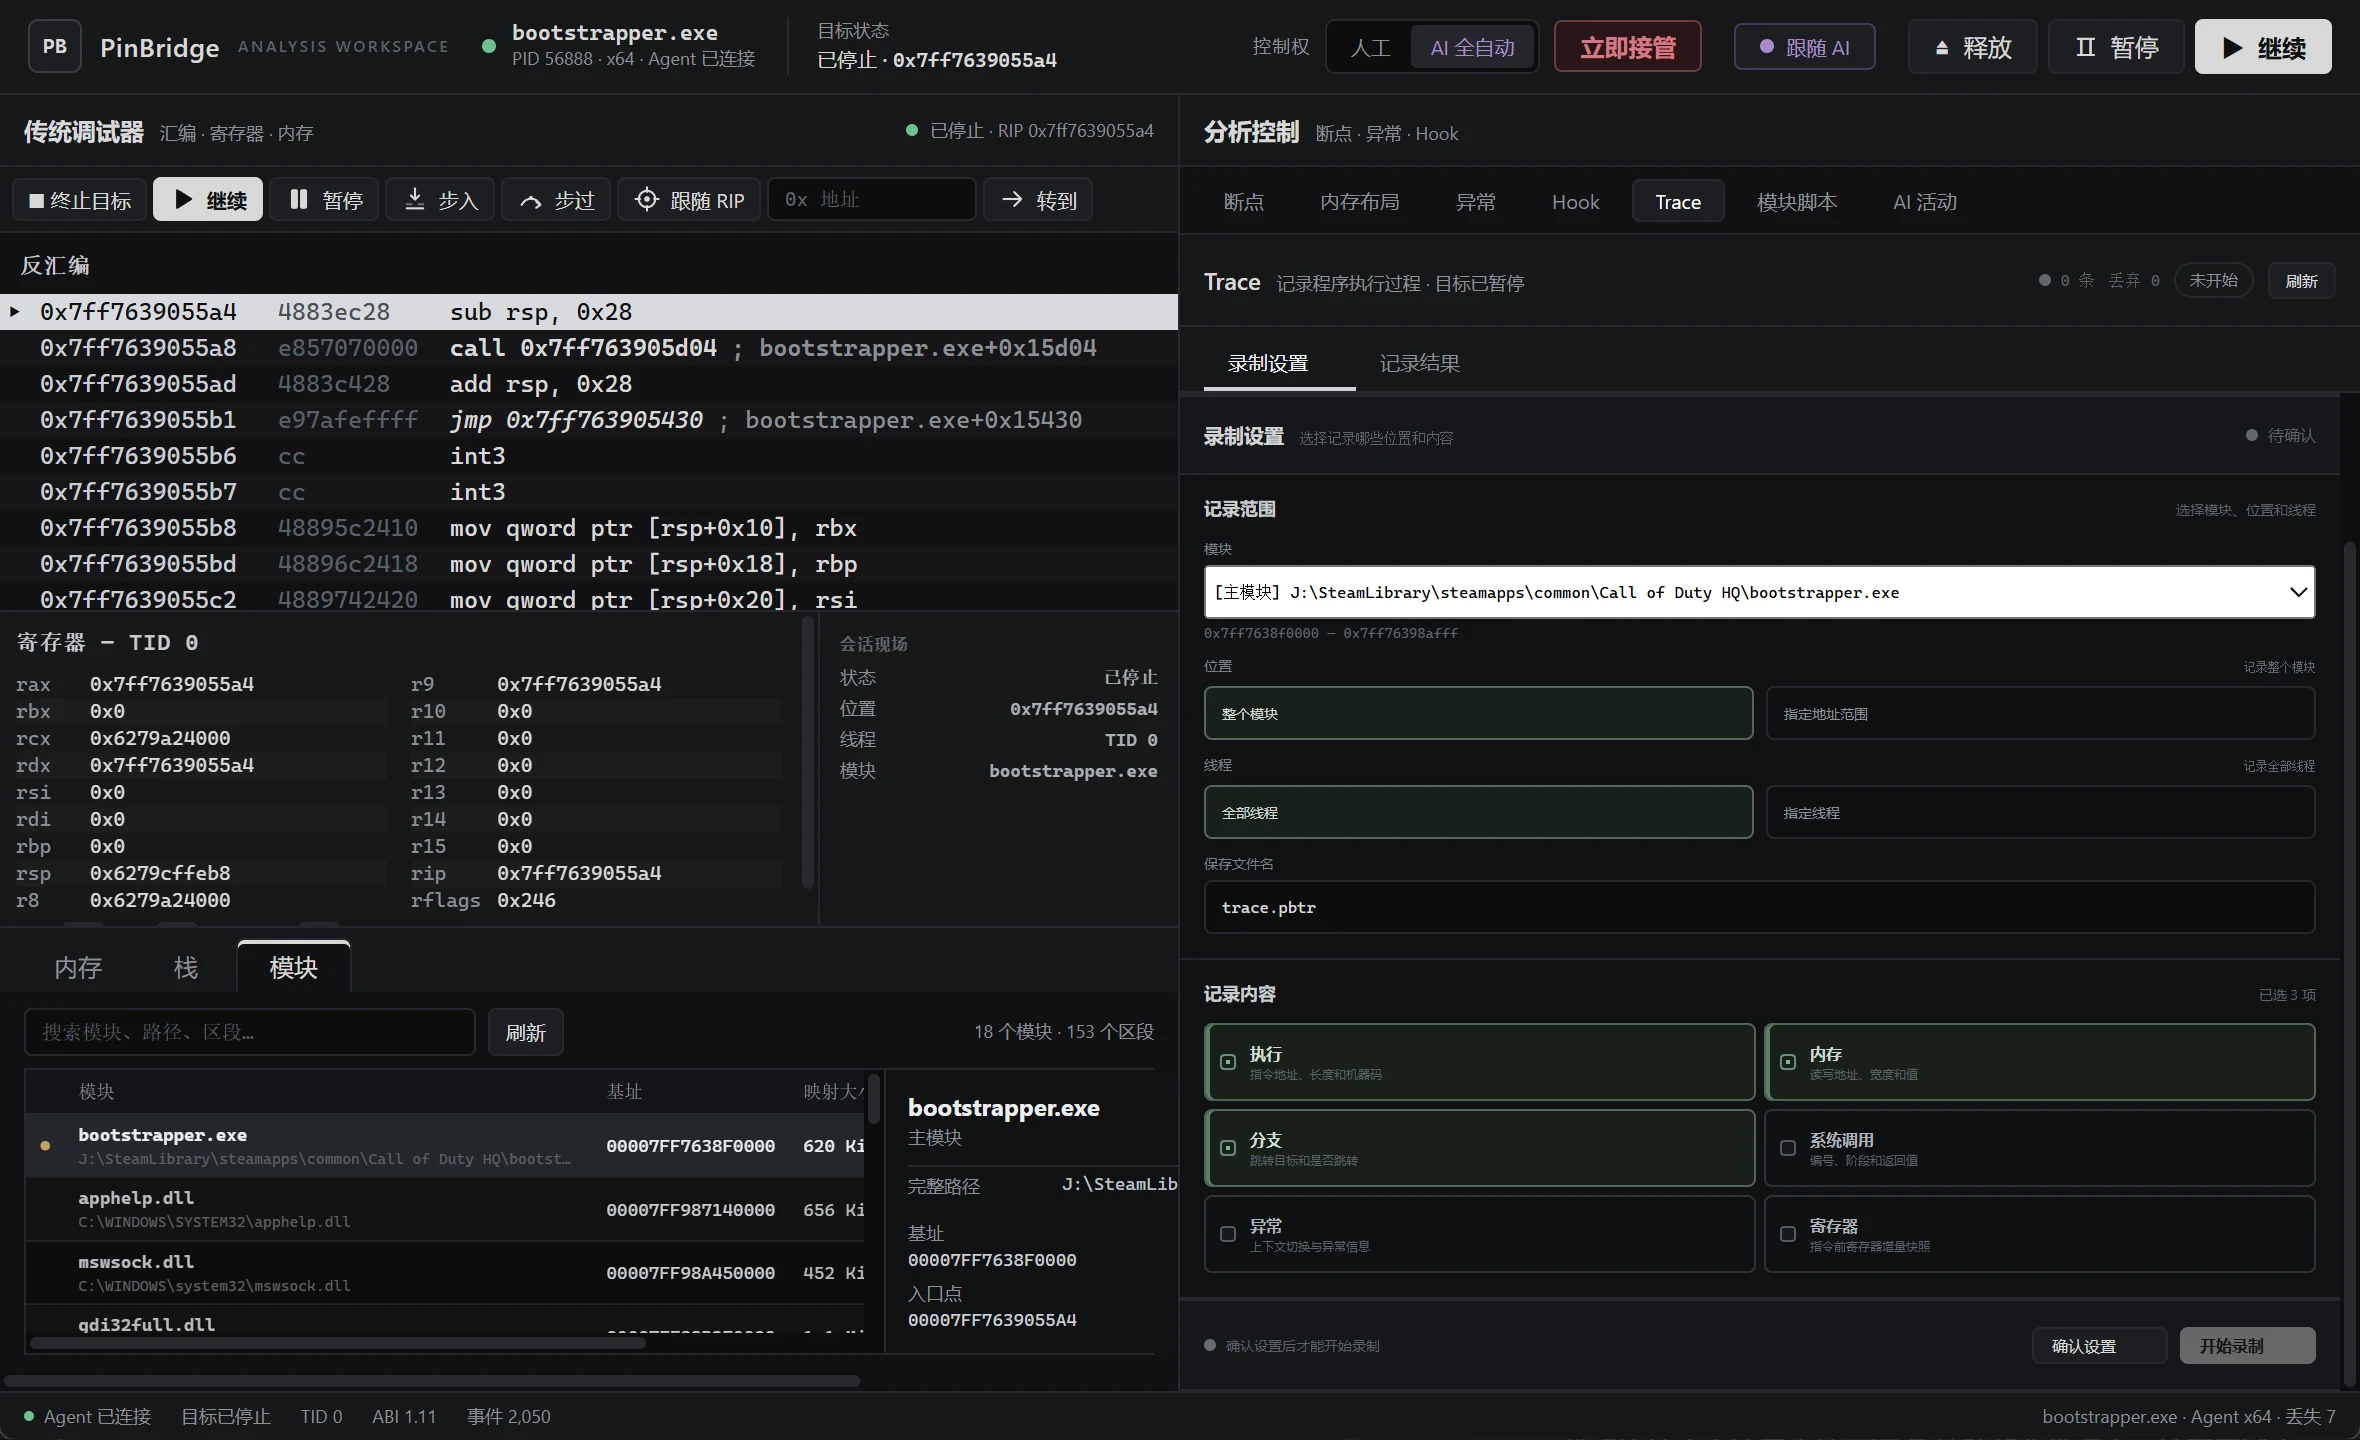Select 整个模块 position option

click(x=1478, y=713)
